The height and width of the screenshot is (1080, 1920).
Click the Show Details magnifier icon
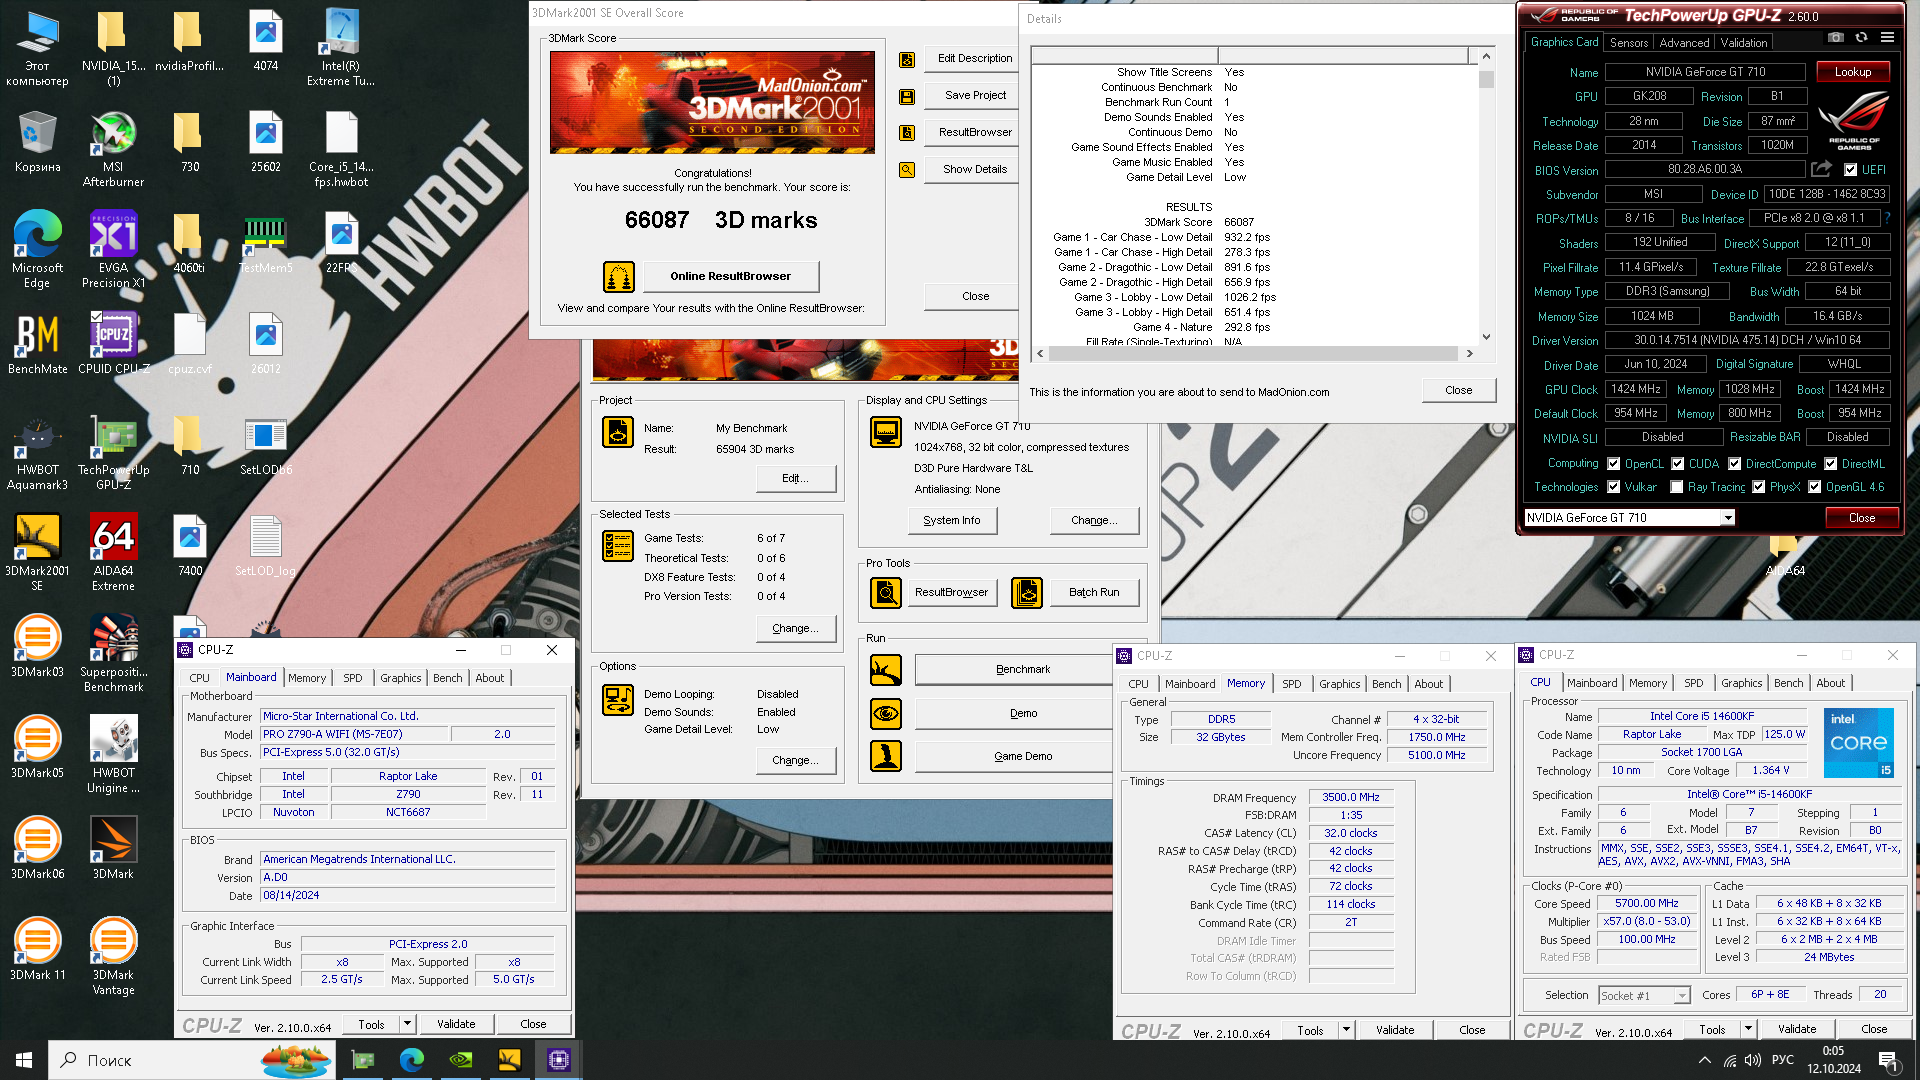tap(907, 170)
